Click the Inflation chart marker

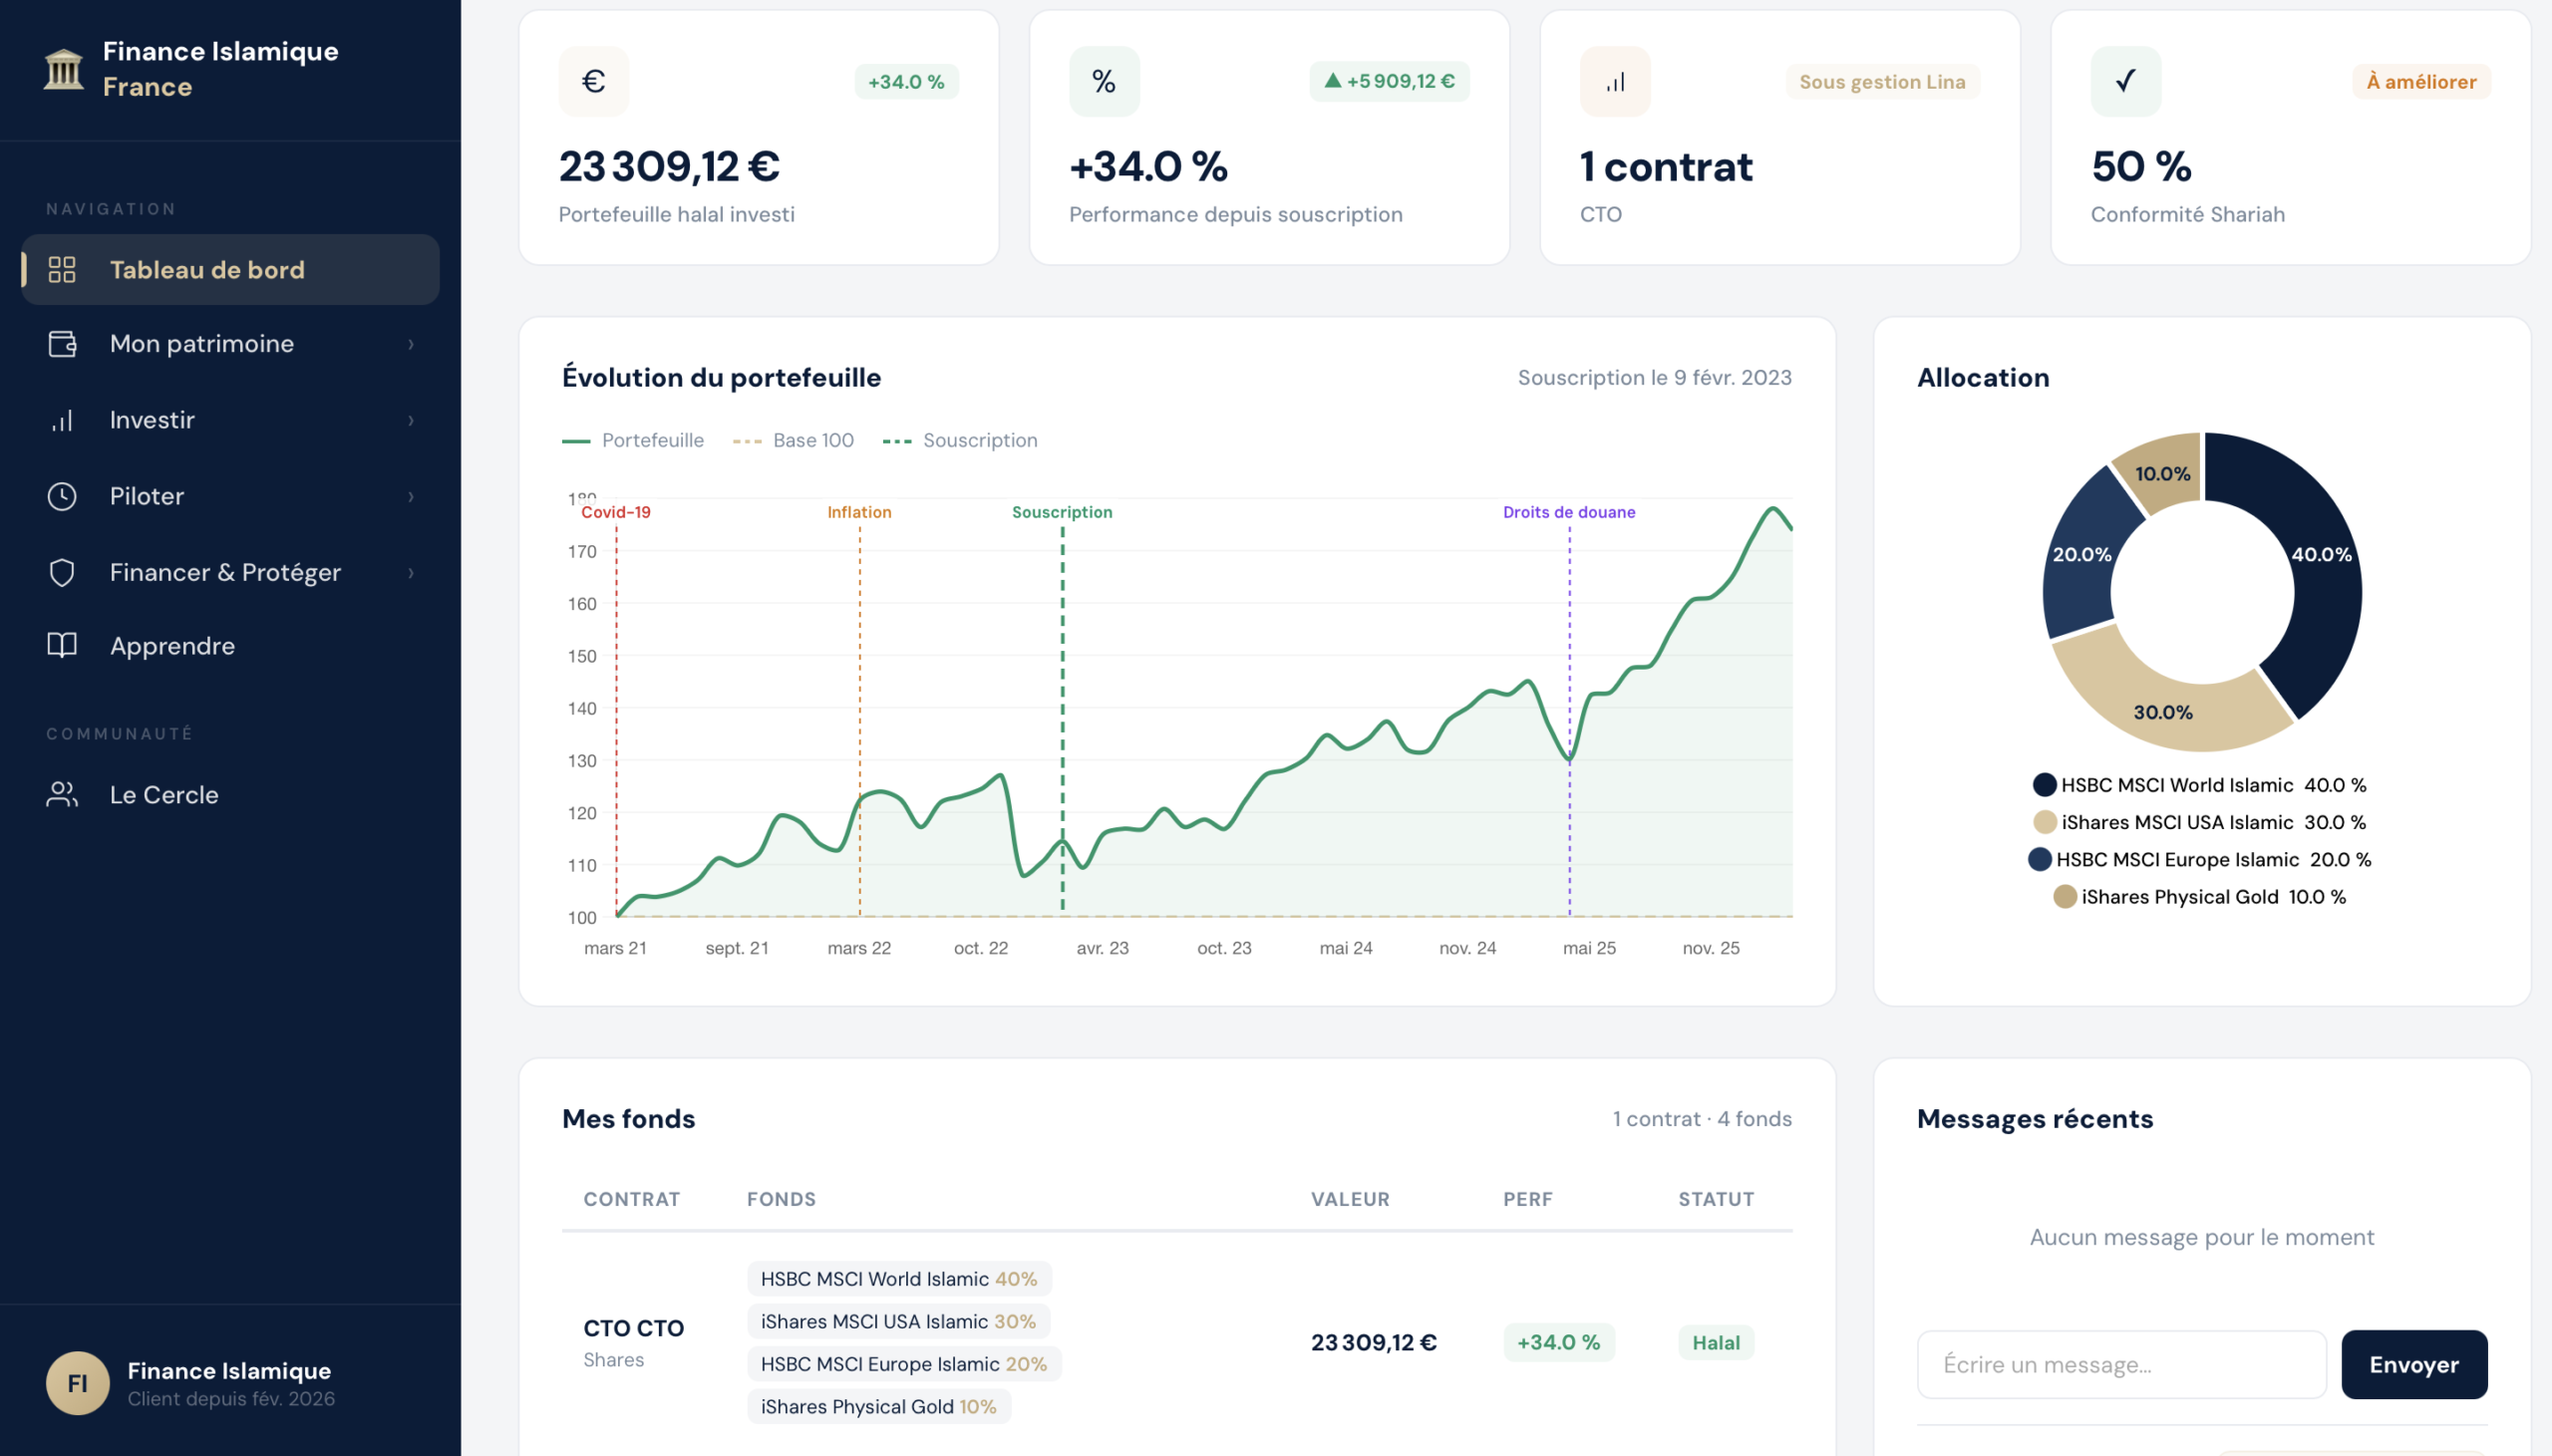coord(859,512)
